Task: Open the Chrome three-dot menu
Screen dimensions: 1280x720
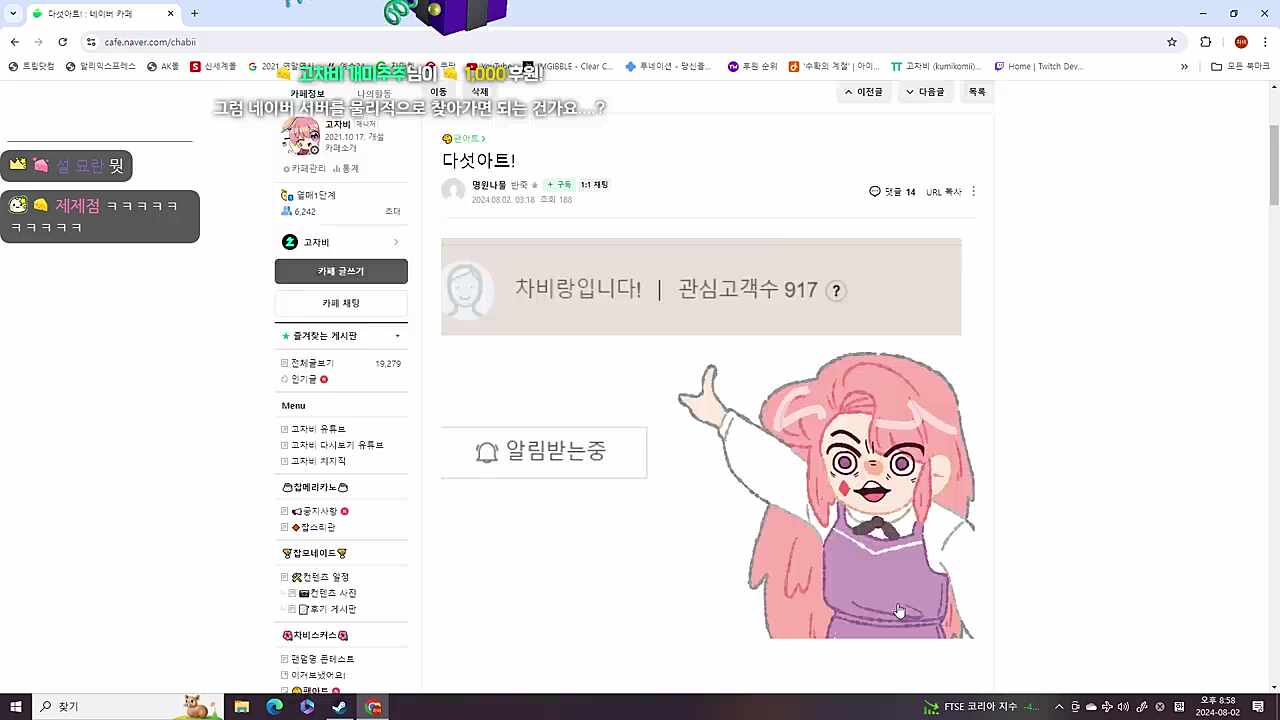Action: pyautogui.click(x=1265, y=42)
